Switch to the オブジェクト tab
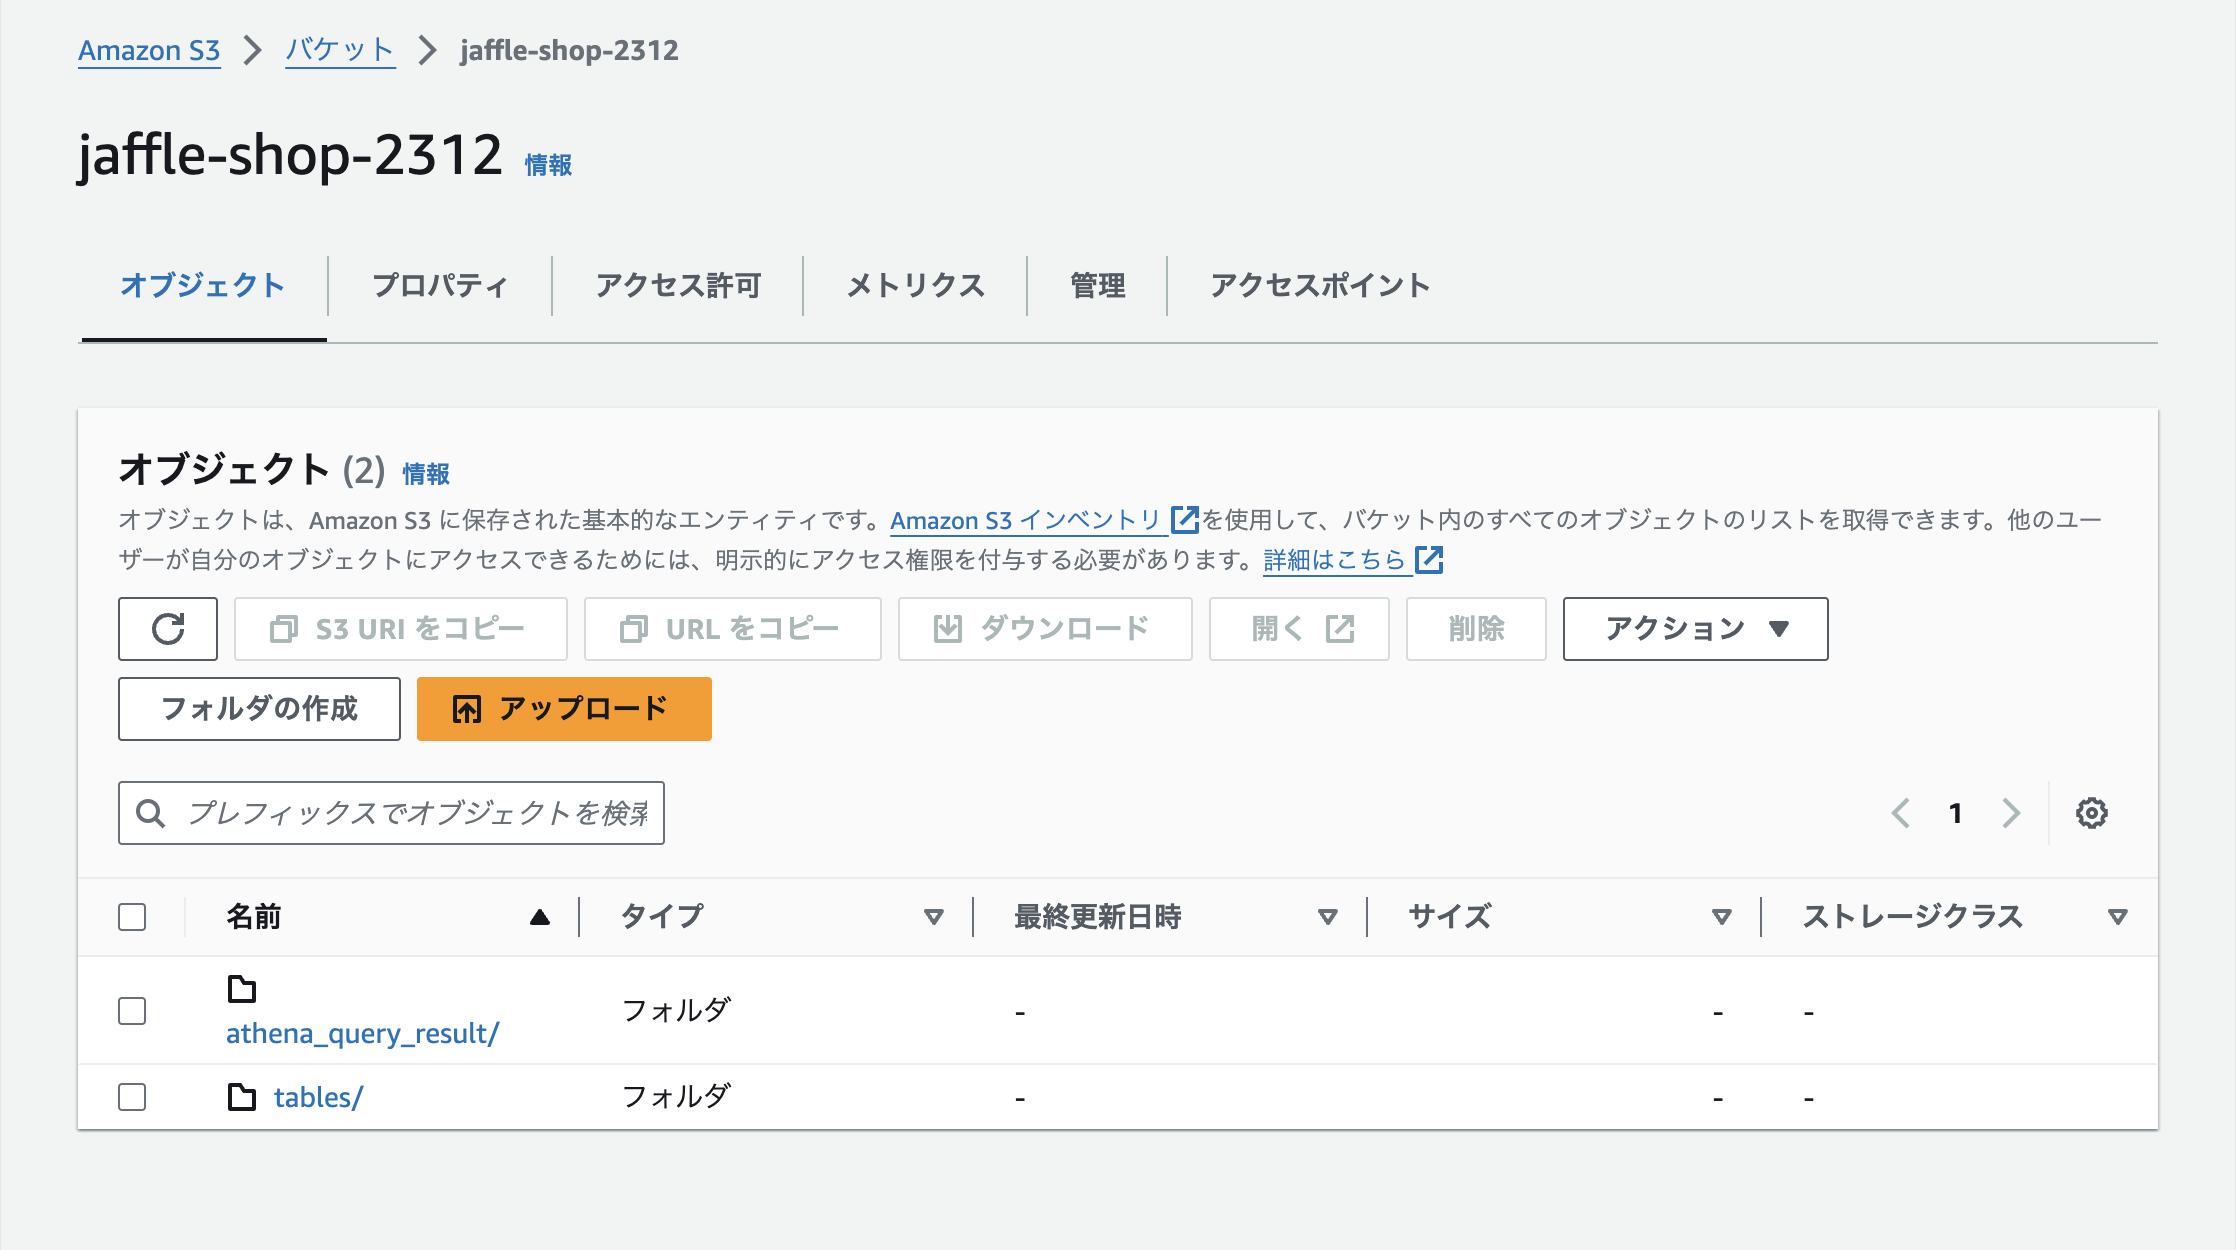The height and width of the screenshot is (1250, 2236). click(203, 286)
